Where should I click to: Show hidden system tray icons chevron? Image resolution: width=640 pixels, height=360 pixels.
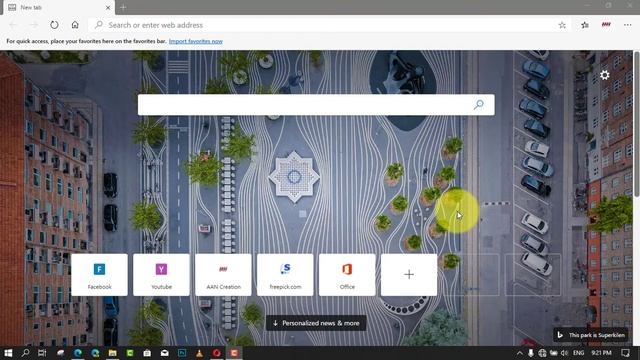click(x=520, y=353)
